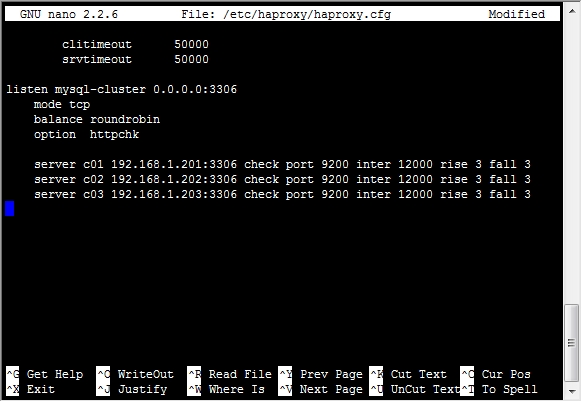Click the blue text cursor block
Screen dimensions: 582x402
(x=10, y=208)
